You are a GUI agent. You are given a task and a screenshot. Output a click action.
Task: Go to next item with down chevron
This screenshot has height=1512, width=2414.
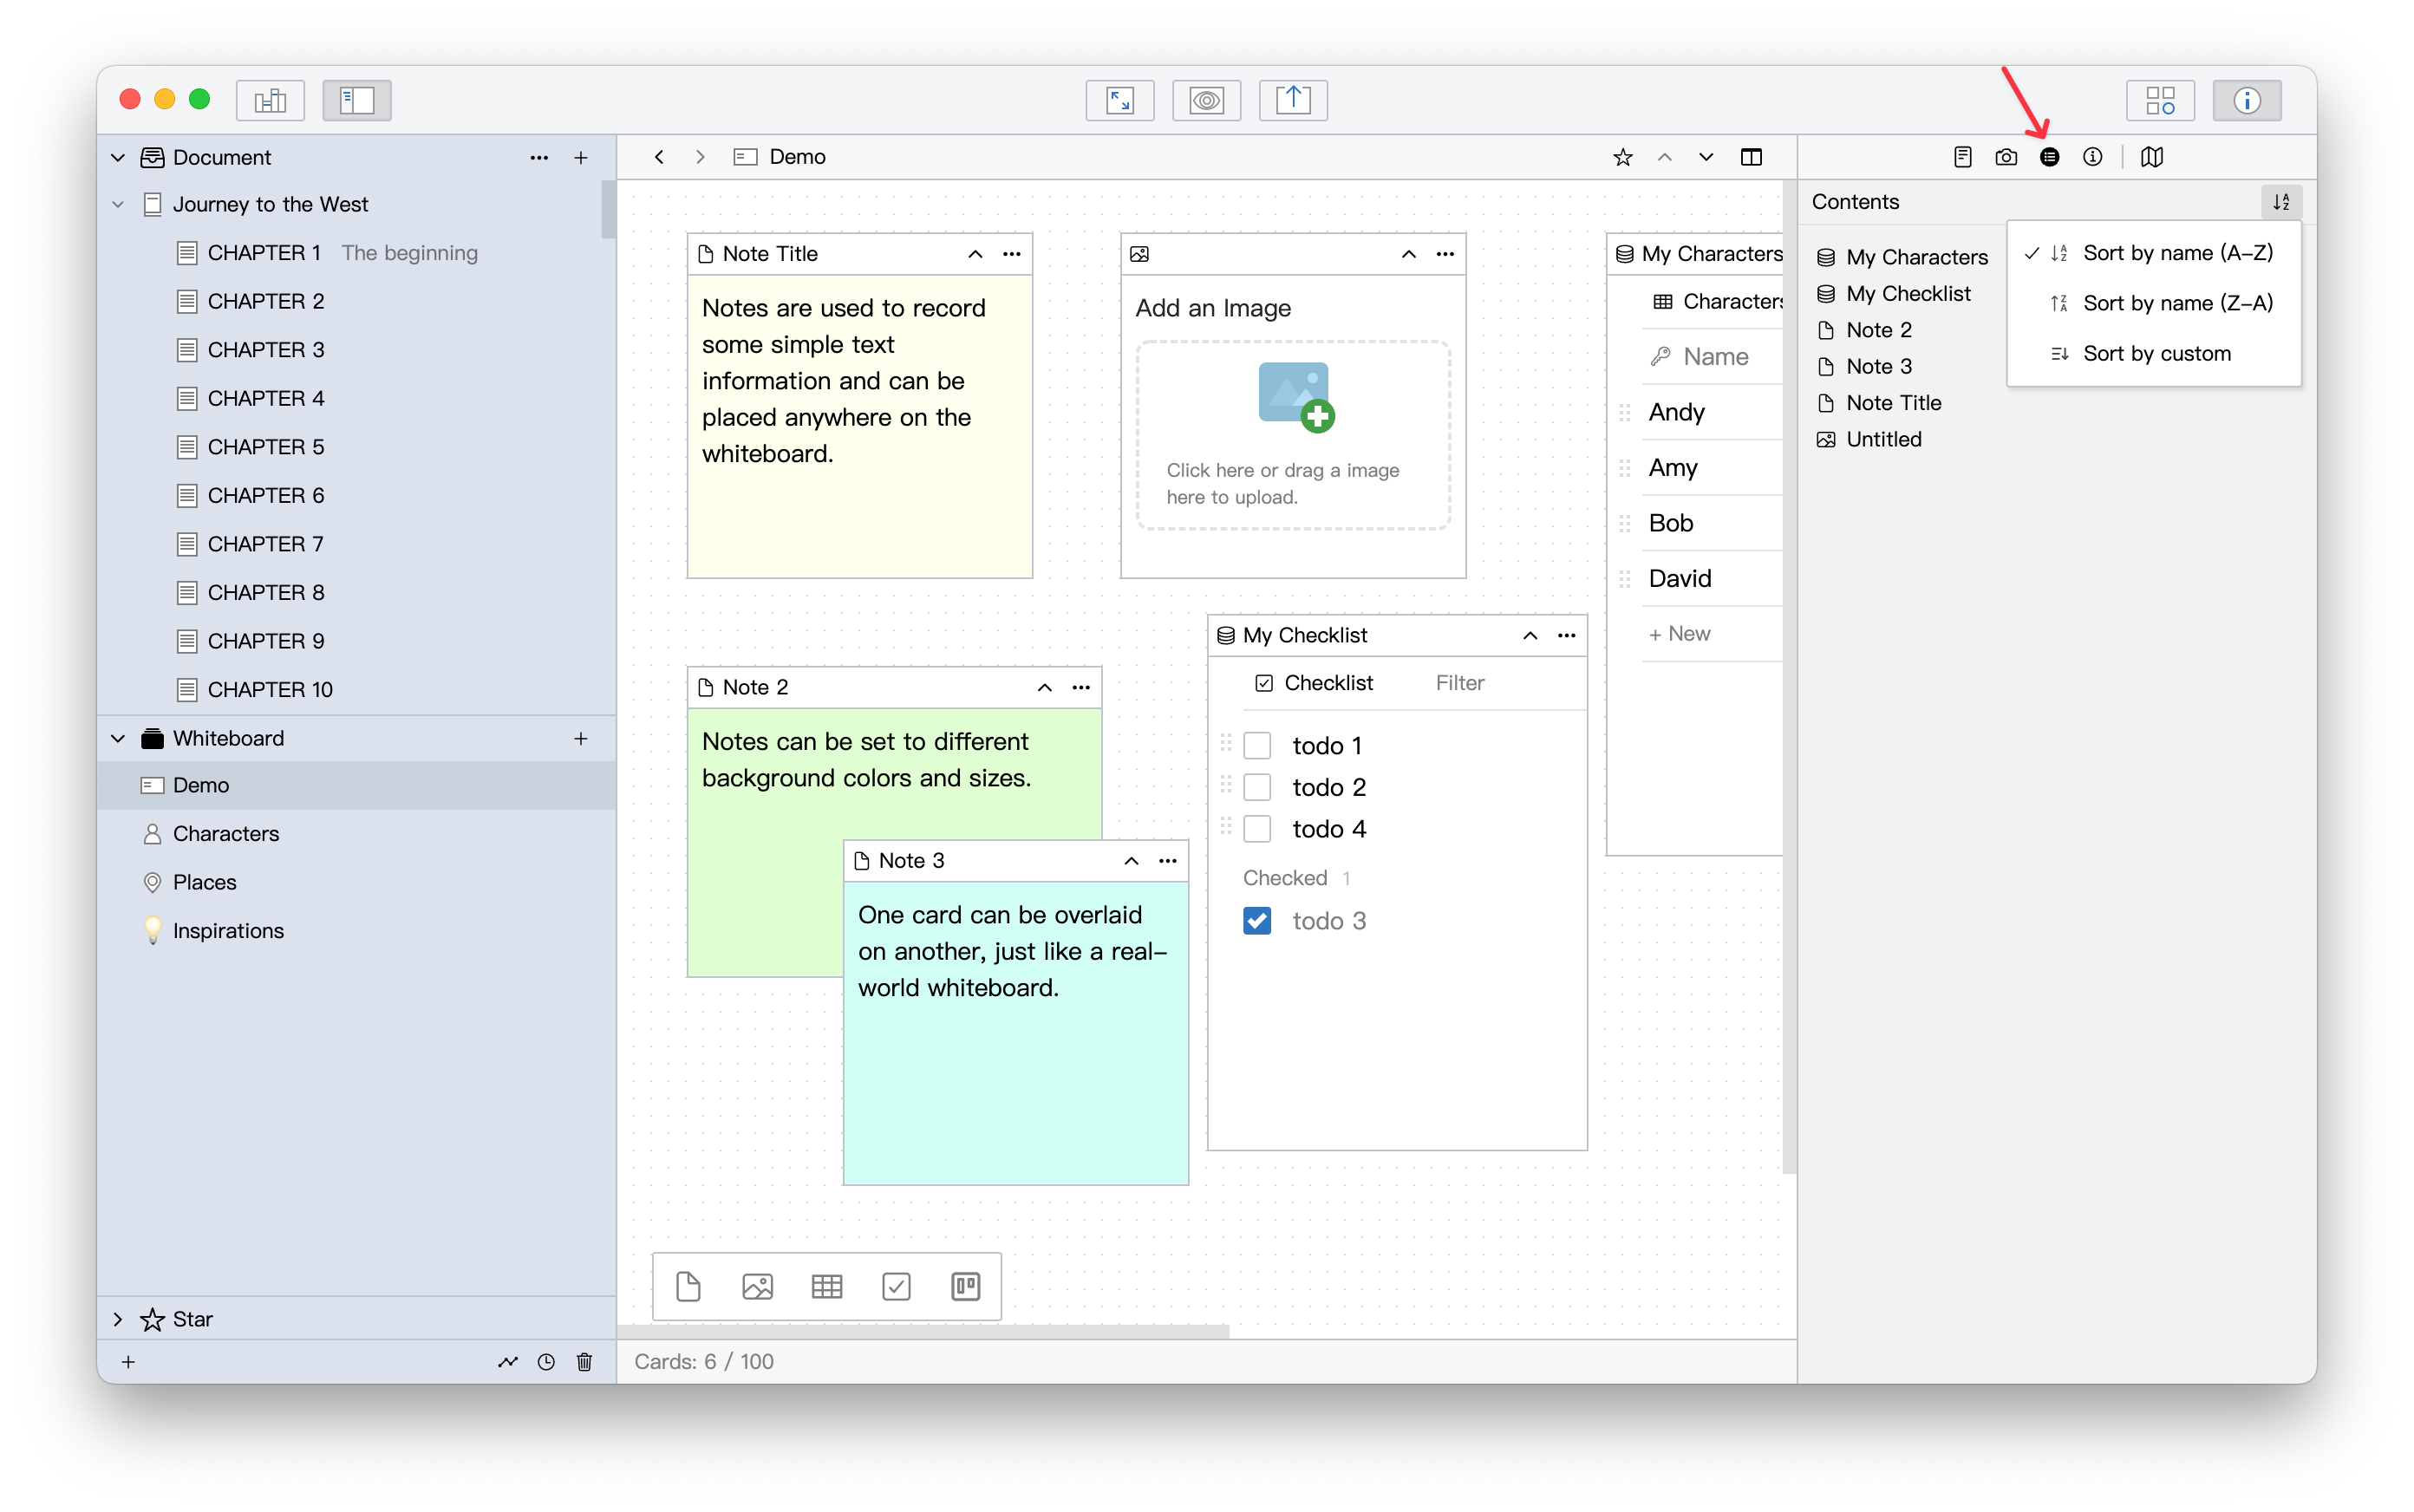[1706, 157]
